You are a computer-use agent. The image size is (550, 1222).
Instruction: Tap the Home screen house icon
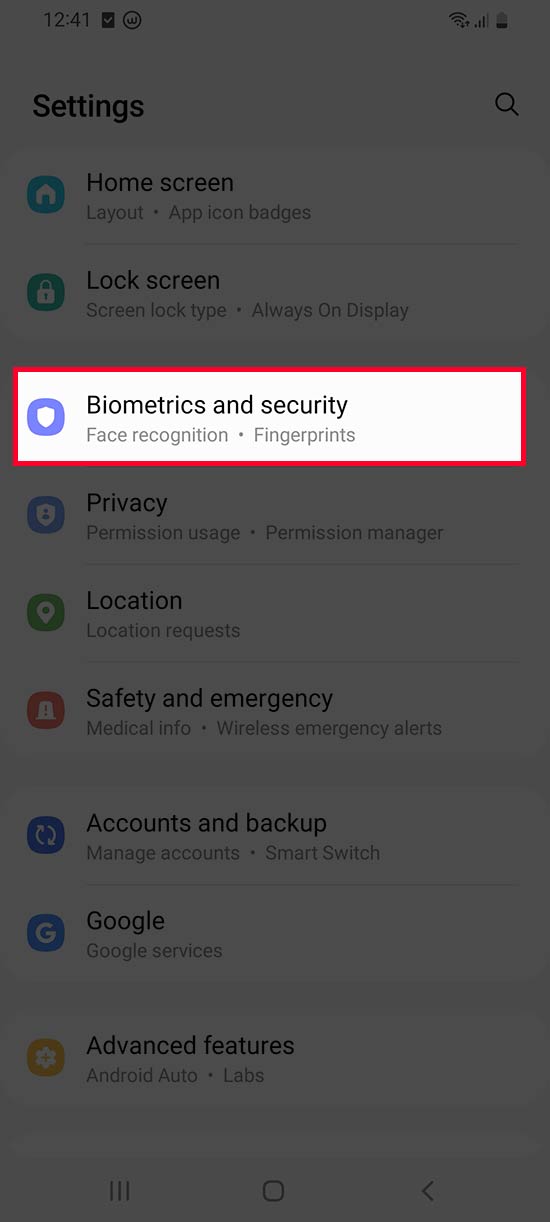click(46, 196)
